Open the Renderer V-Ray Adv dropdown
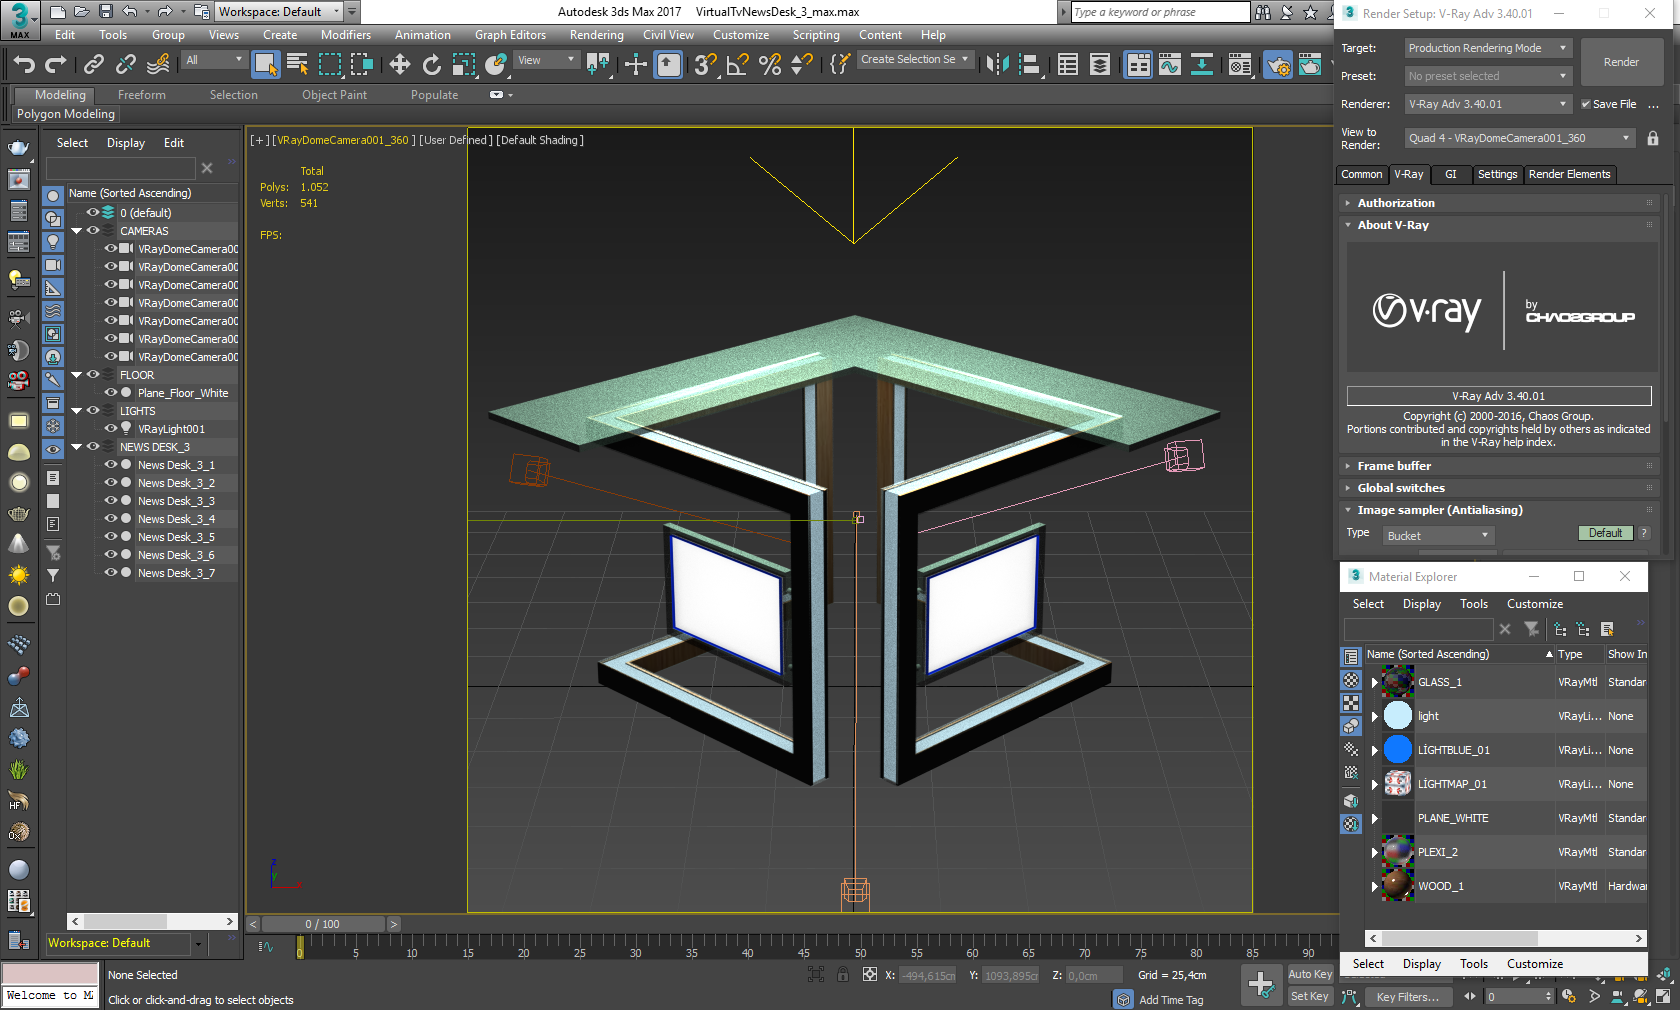 coord(1488,104)
